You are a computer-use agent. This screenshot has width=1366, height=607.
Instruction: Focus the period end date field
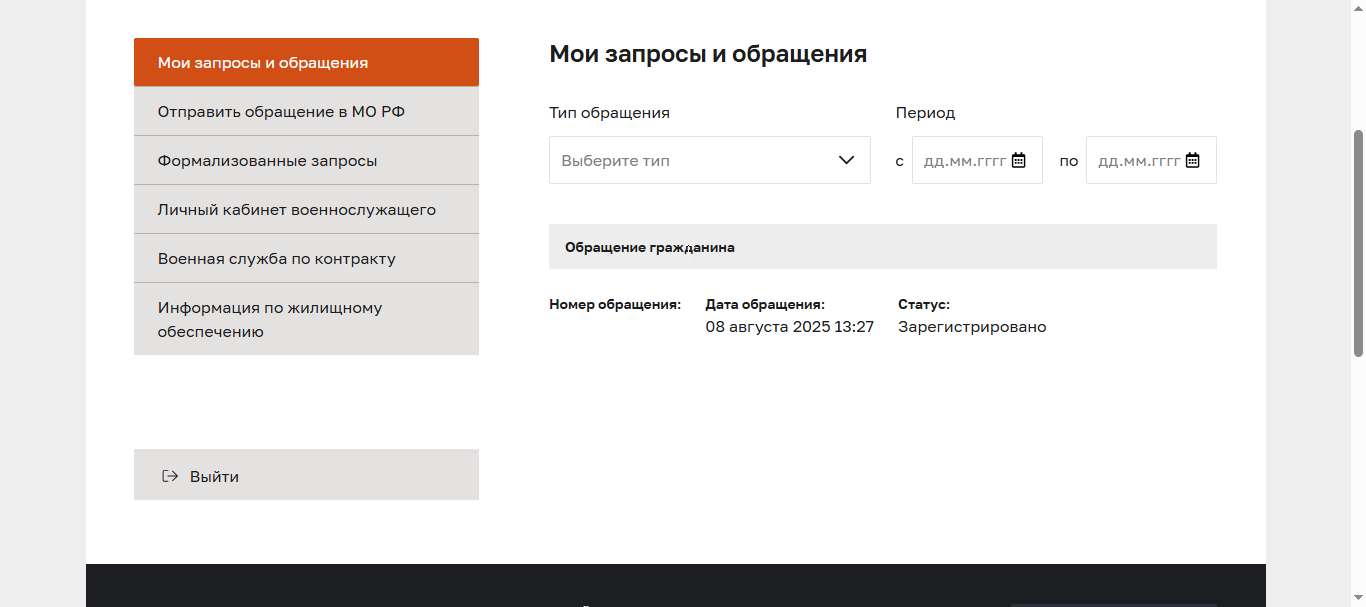[x=1138, y=160]
